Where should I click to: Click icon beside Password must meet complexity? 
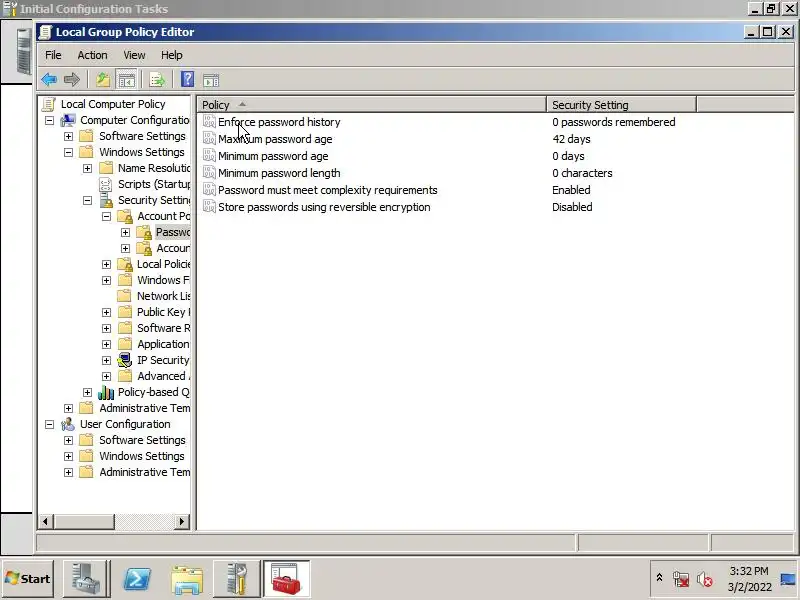click(209, 189)
